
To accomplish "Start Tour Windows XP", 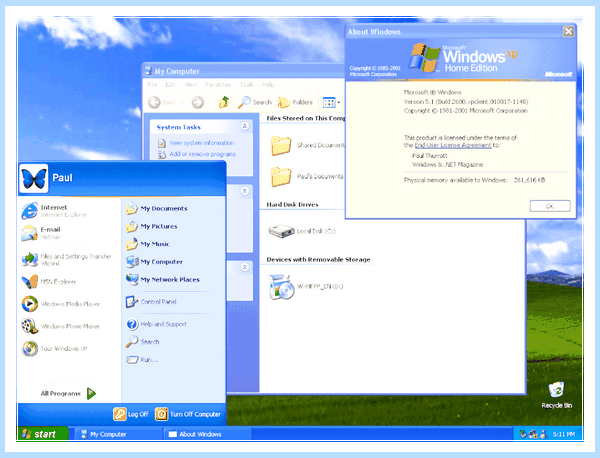I will tap(54, 348).
